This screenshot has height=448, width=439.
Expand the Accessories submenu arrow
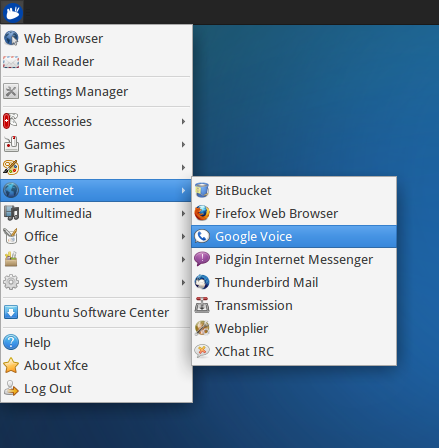[183, 122]
